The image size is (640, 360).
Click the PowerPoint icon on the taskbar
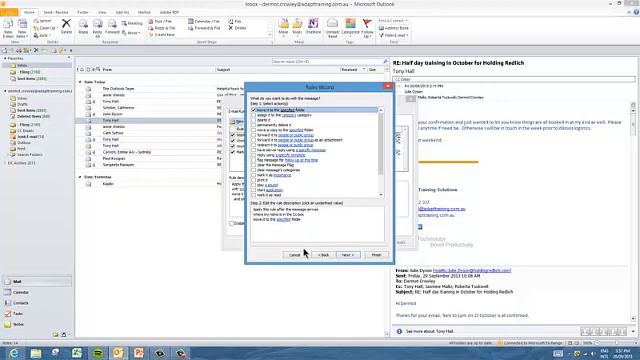pyautogui.click(x=139, y=353)
